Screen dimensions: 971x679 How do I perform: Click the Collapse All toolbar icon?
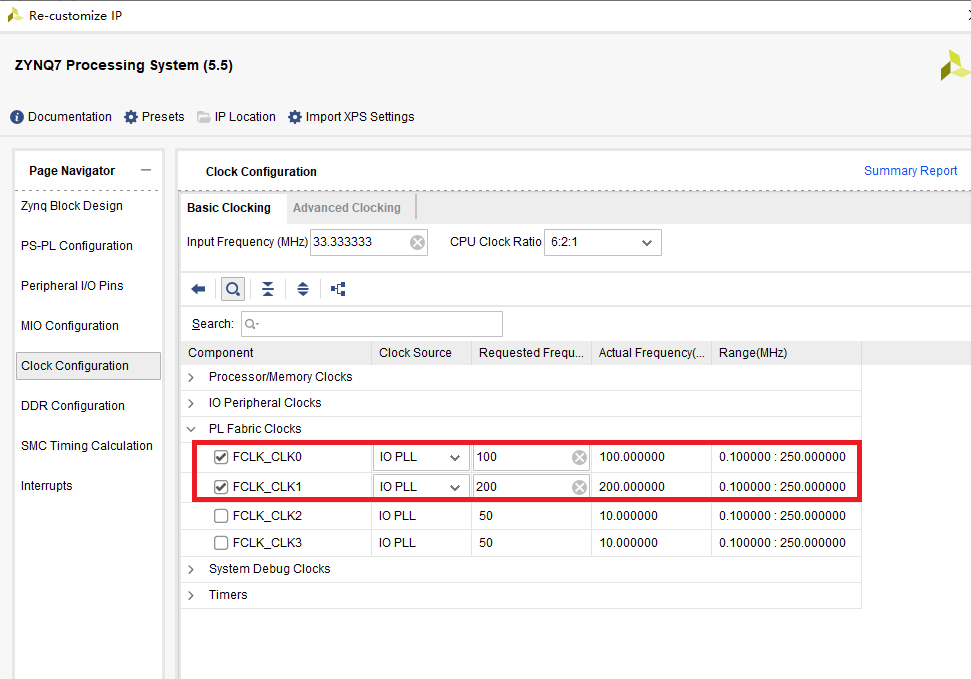pos(268,289)
